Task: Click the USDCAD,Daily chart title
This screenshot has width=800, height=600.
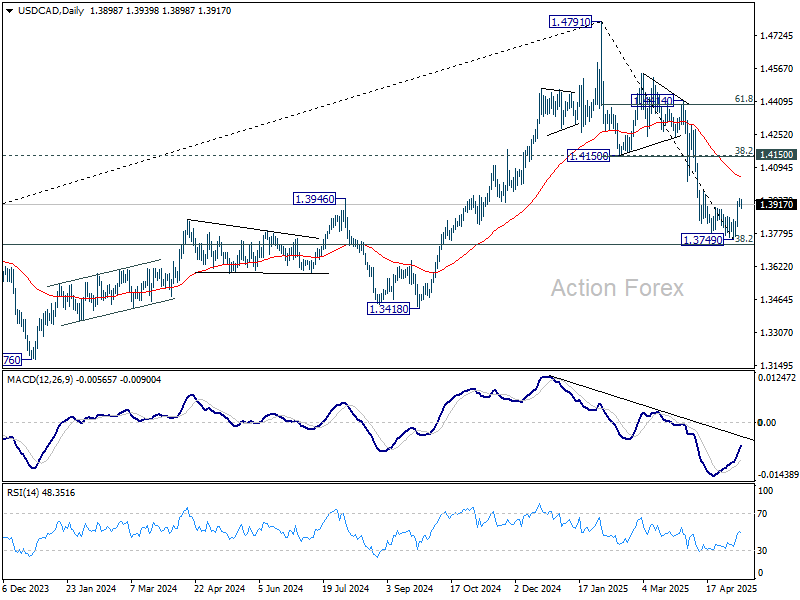Action: click(51, 11)
